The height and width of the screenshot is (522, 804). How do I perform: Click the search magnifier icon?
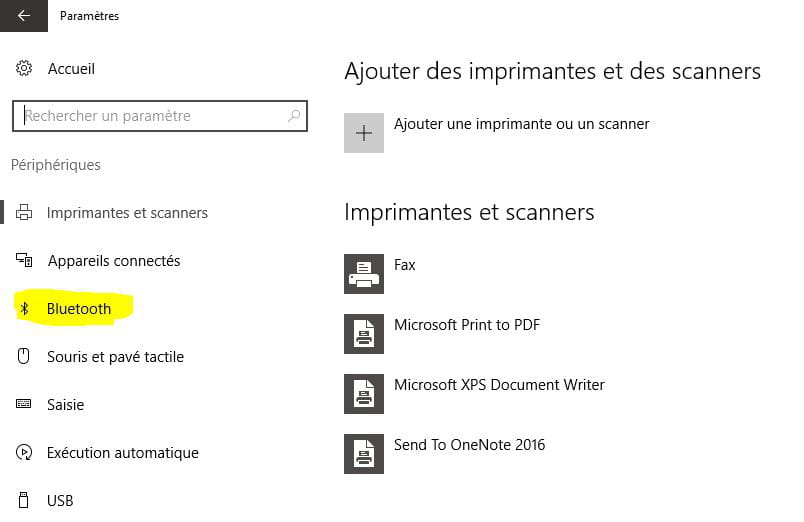point(294,116)
